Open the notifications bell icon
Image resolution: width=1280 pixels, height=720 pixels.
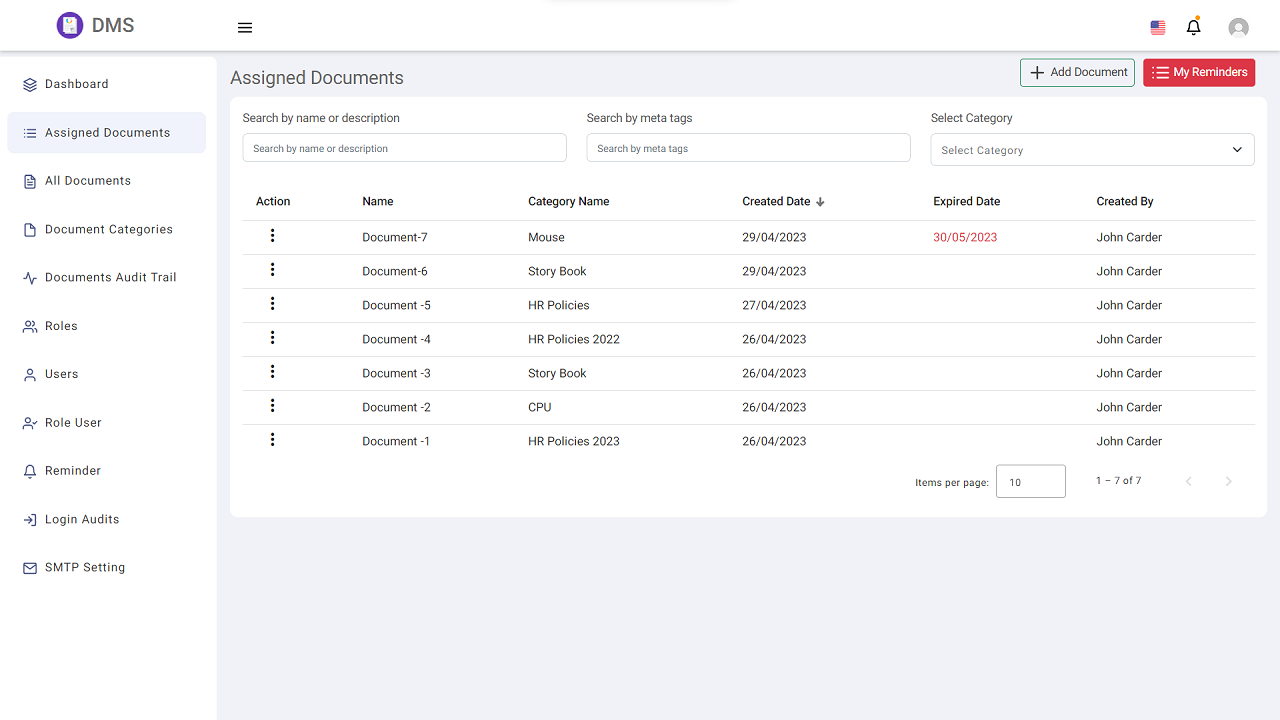tap(1193, 27)
